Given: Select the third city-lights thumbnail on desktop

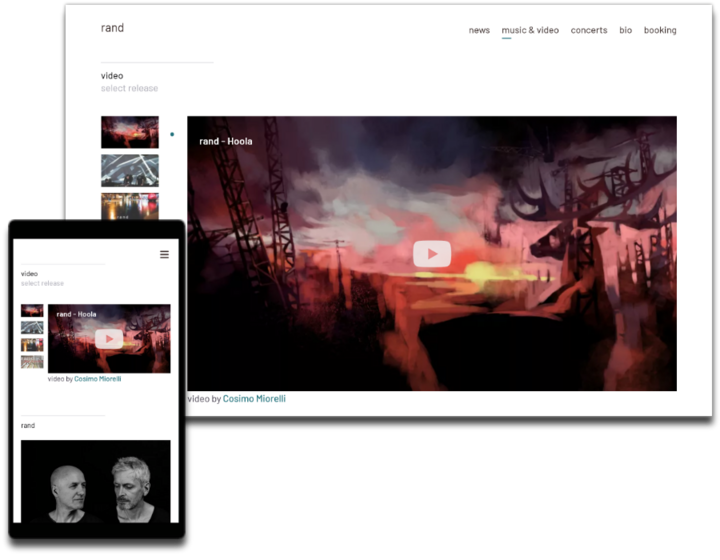Looking at the screenshot, I should 130,206.
